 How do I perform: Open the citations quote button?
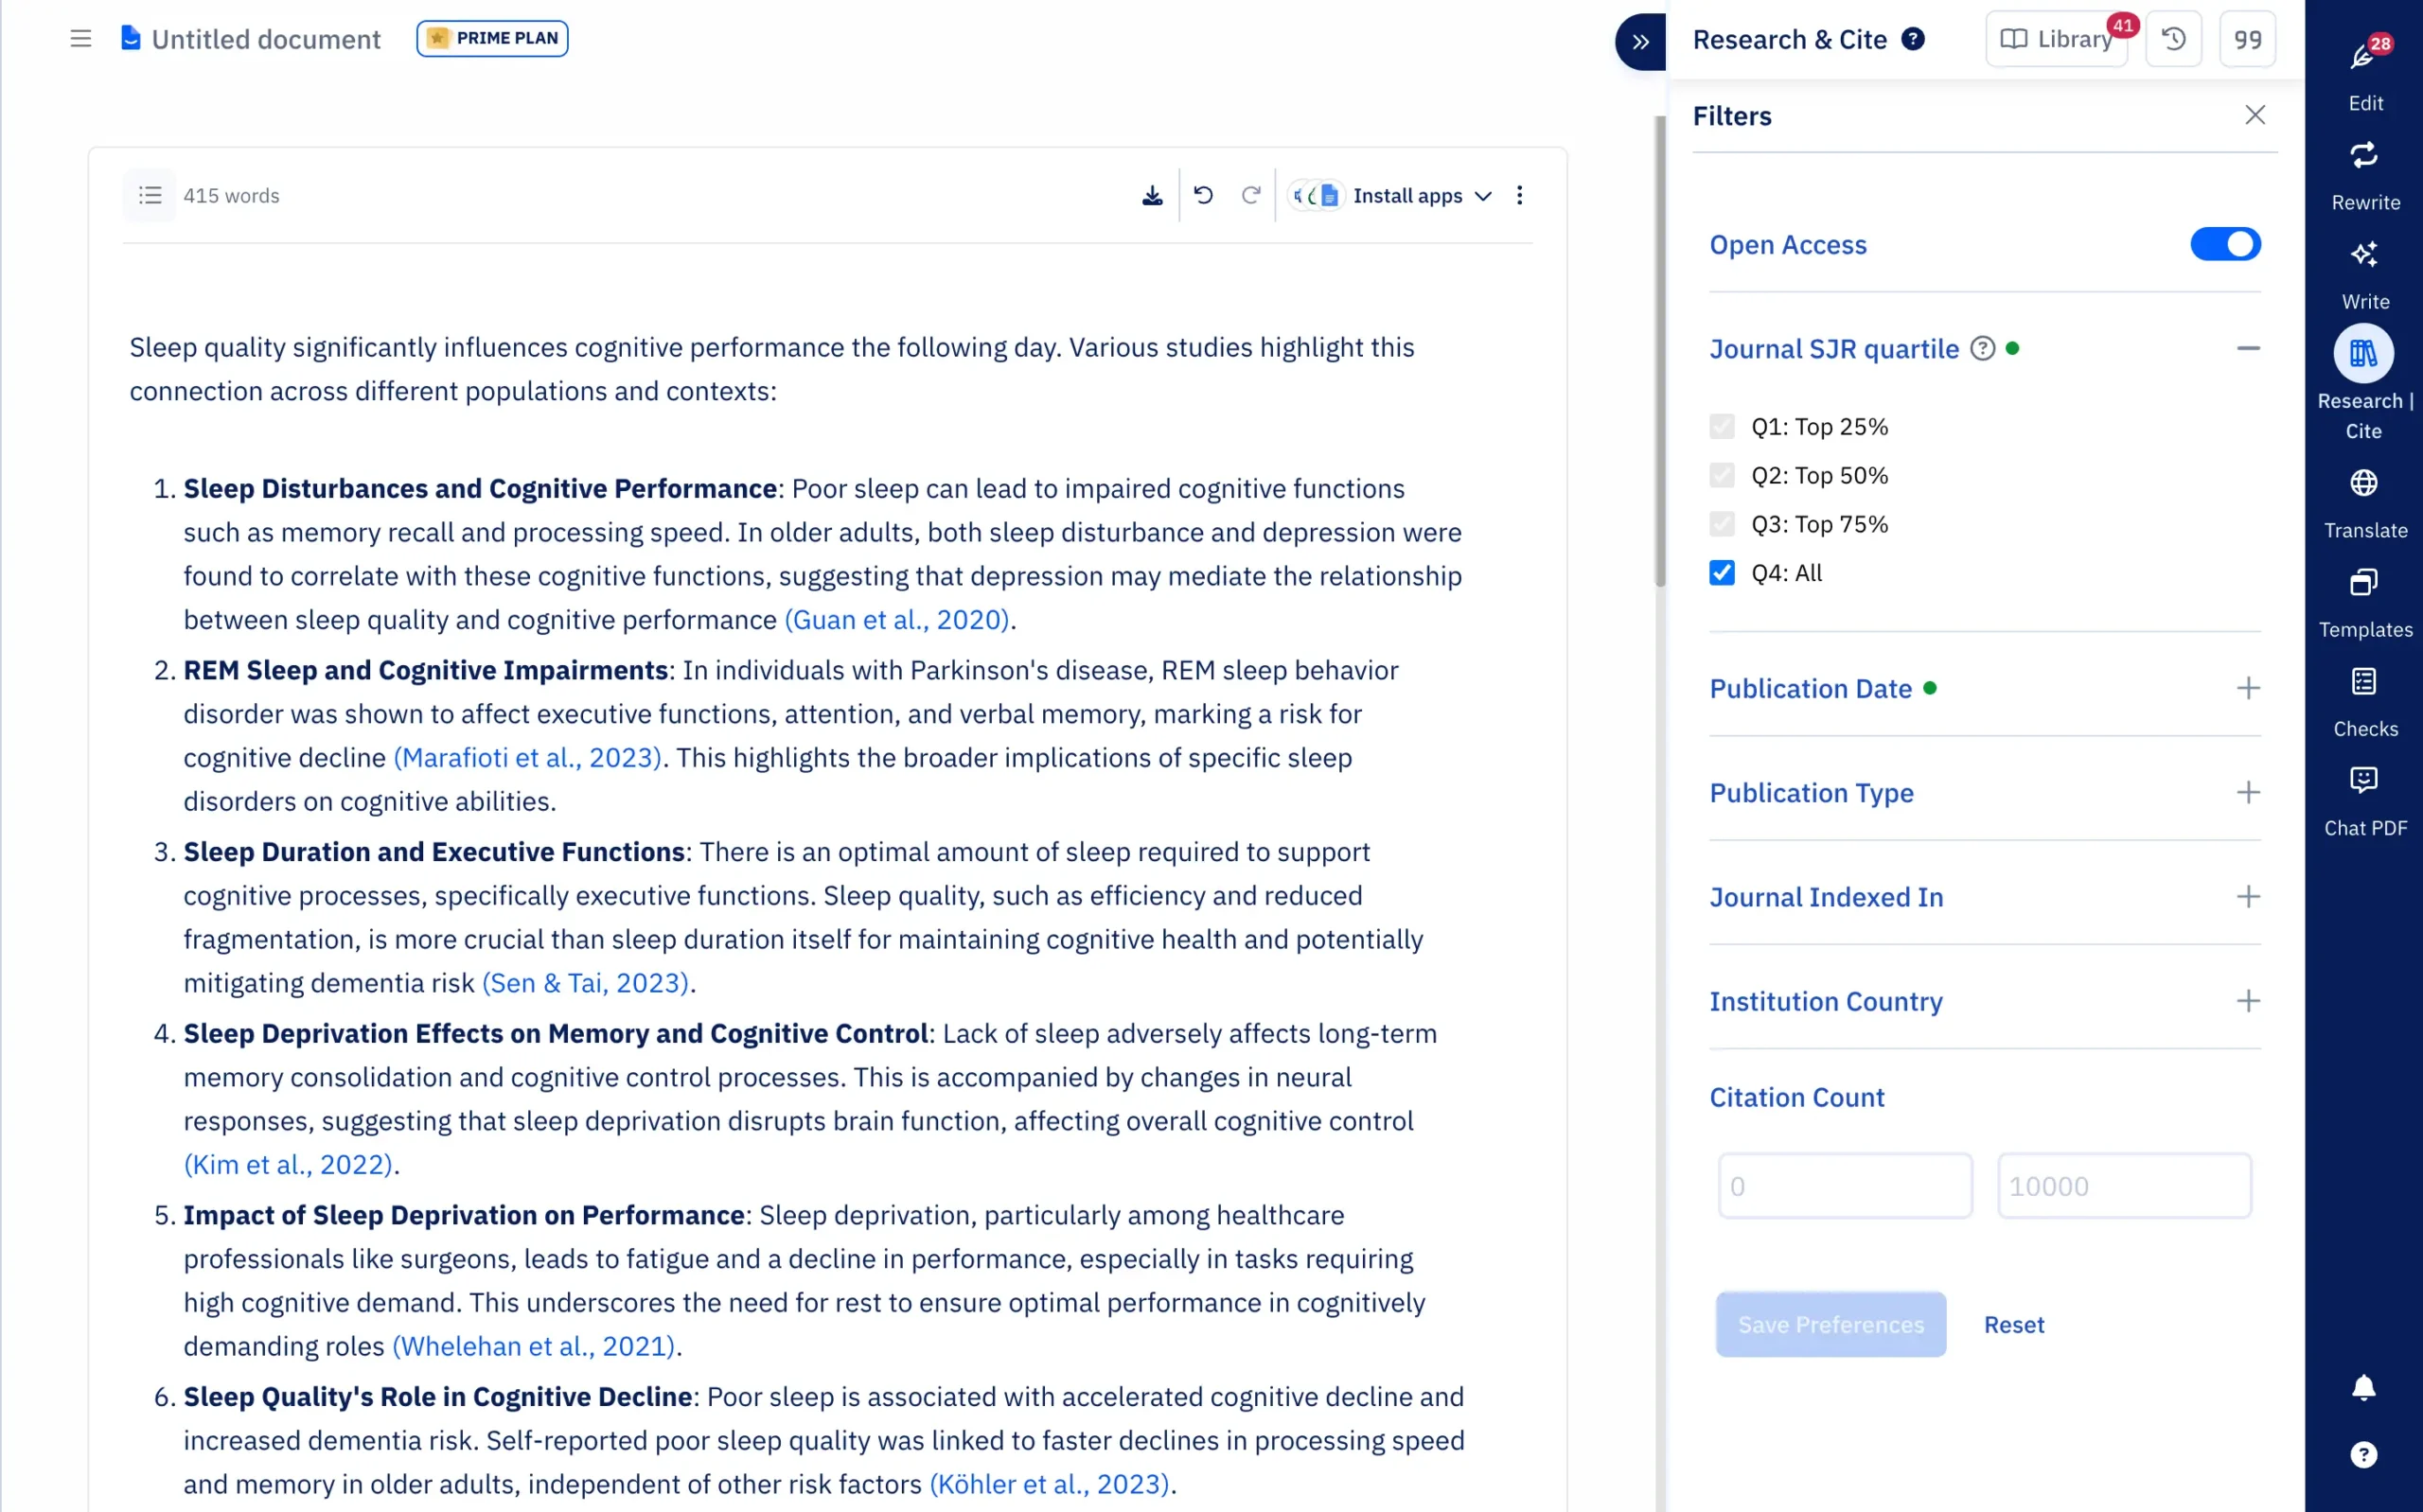click(x=2247, y=39)
